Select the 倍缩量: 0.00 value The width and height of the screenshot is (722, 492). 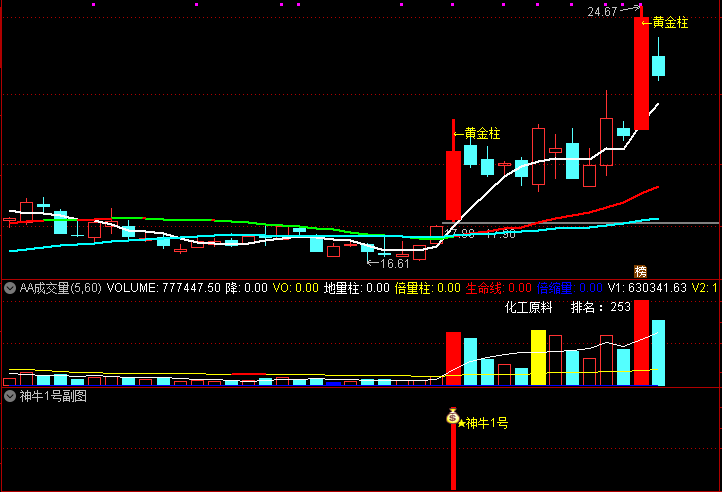(570, 288)
